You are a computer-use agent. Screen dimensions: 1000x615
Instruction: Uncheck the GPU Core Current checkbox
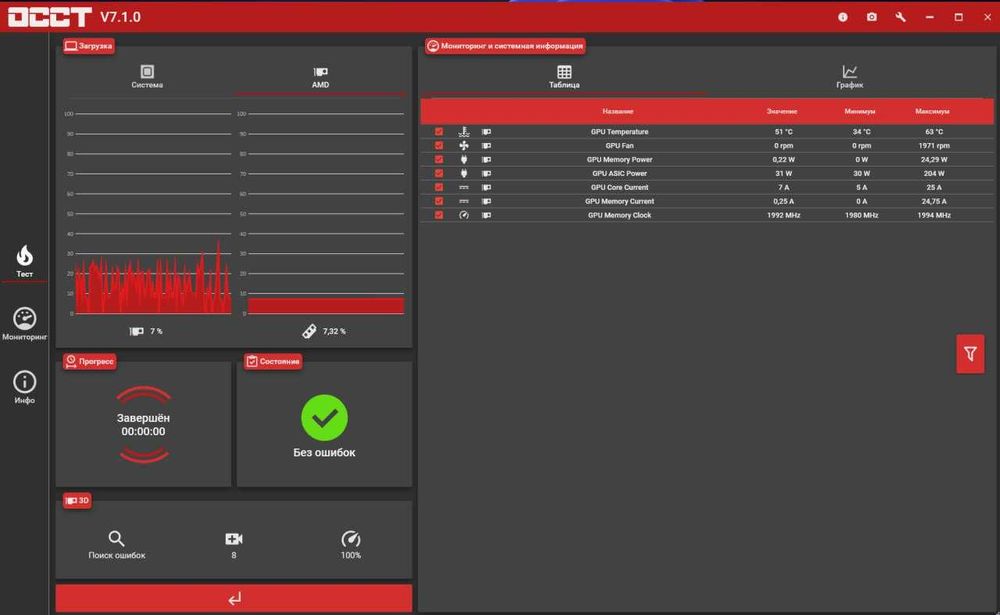[x=439, y=188]
